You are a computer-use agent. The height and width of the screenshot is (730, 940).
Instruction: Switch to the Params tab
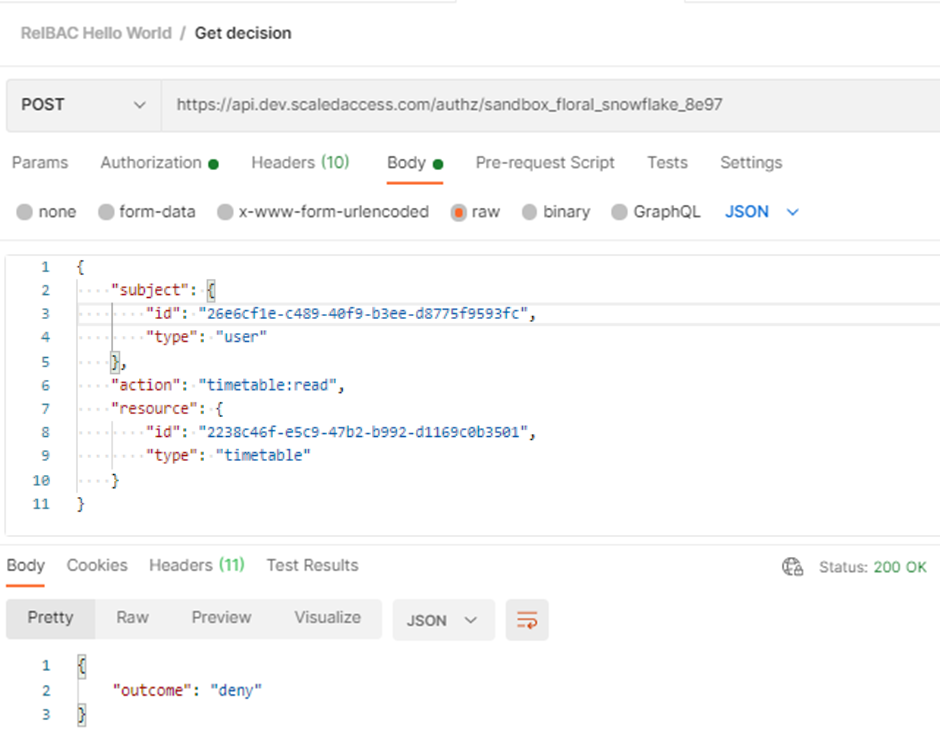[x=40, y=162]
